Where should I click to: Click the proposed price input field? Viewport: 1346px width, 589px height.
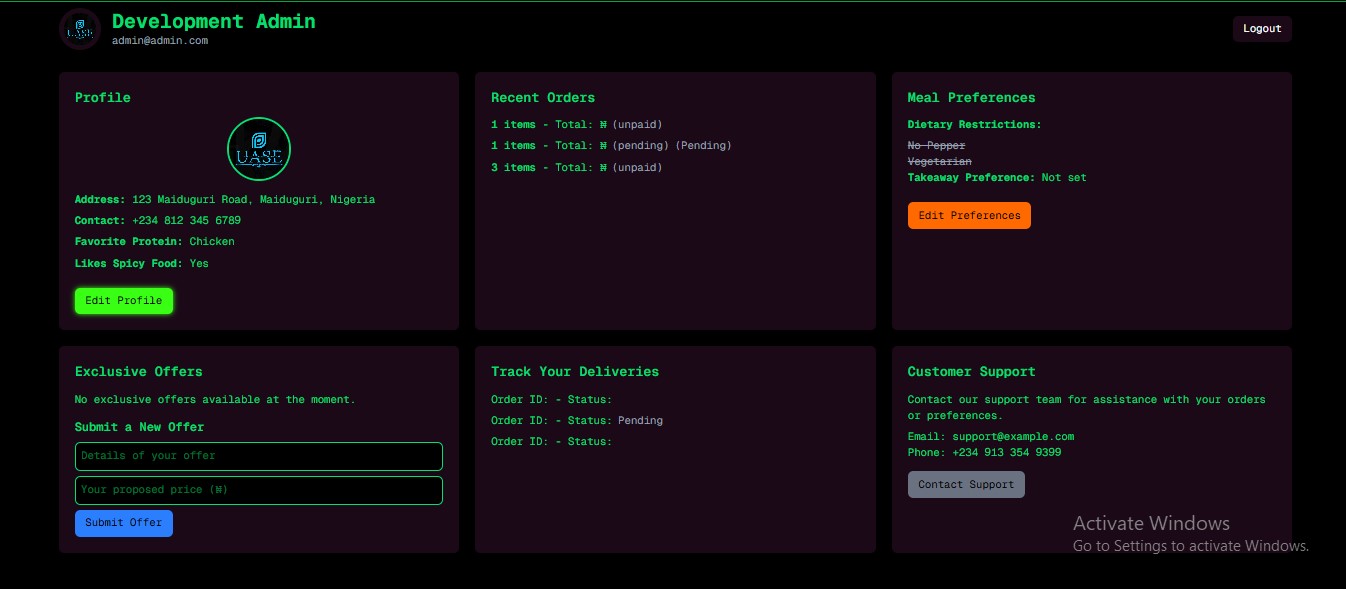(258, 490)
